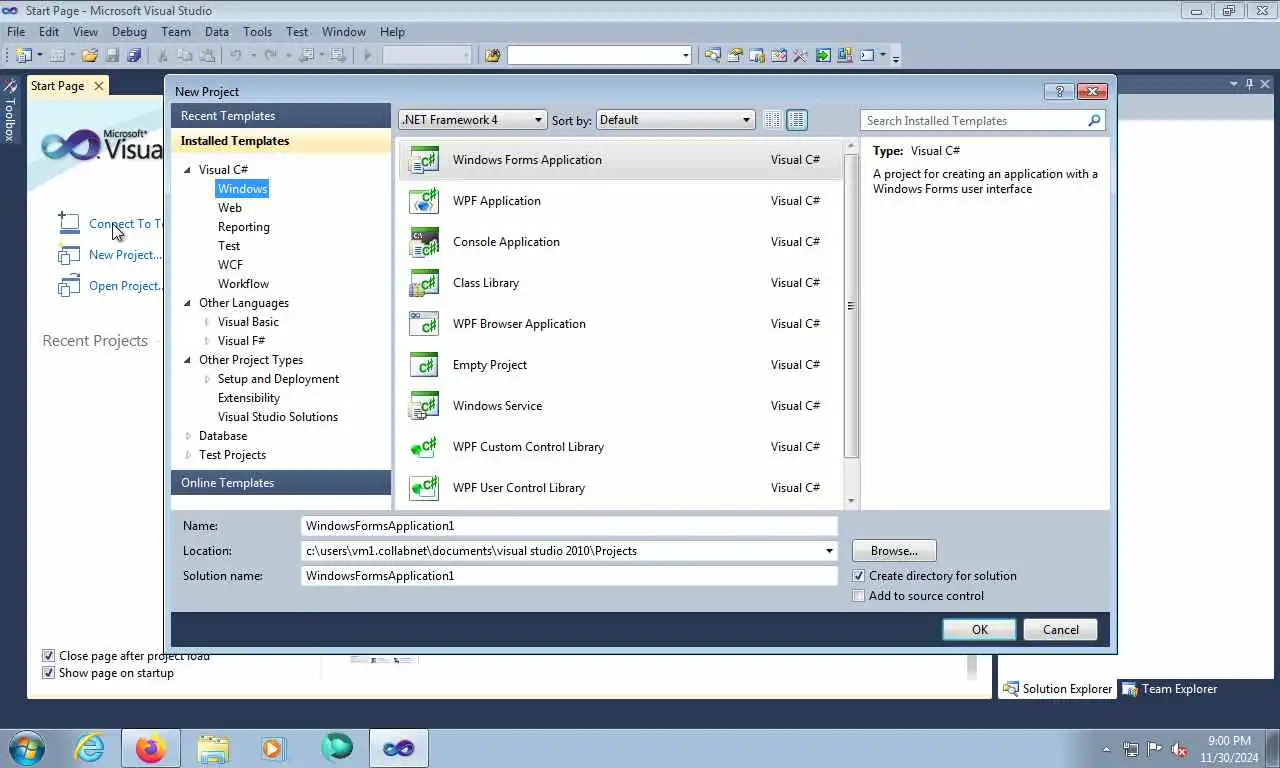Click the Paste toolbar icon

tap(207, 55)
